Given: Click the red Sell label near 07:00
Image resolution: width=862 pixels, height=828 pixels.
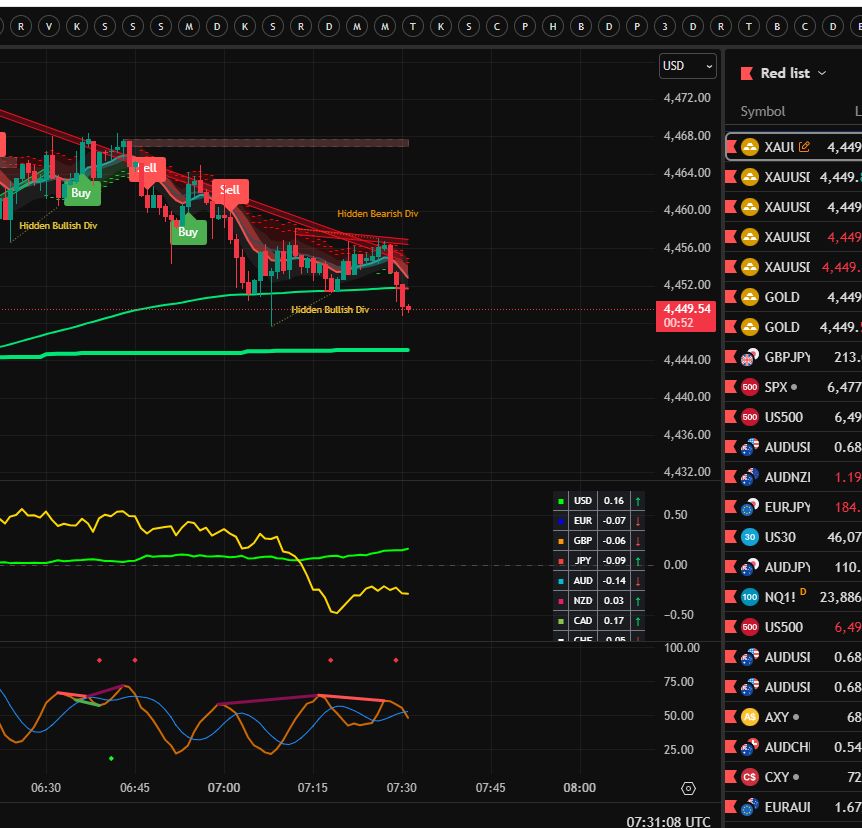Looking at the screenshot, I should tap(230, 189).
